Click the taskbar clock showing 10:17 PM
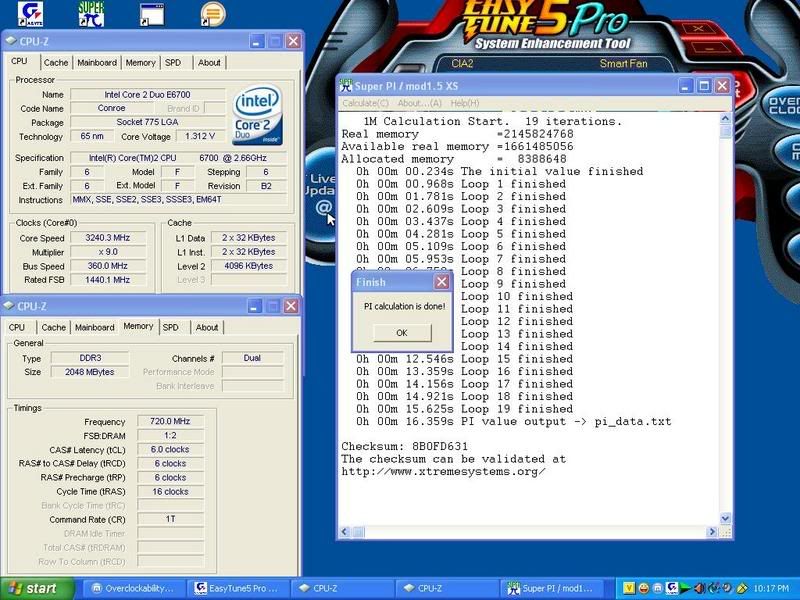The width and height of the screenshot is (800, 600). tap(771, 588)
